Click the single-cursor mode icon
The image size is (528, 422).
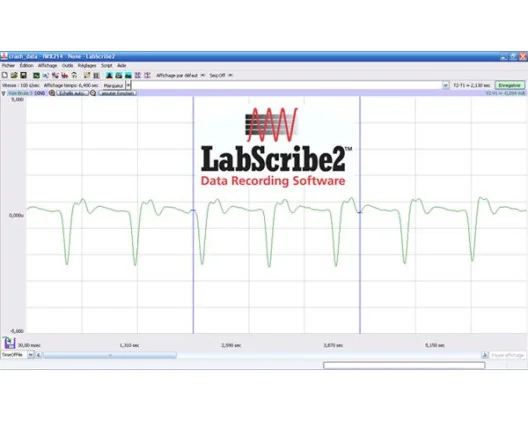coord(147,75)
